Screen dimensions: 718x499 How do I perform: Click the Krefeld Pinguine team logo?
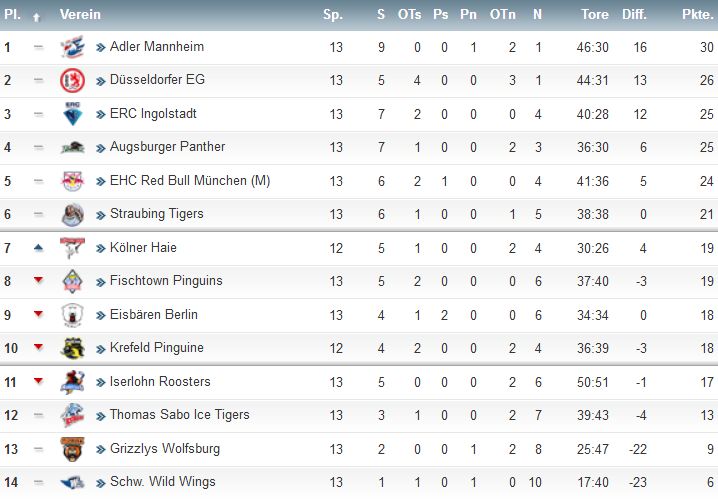(x=72, y=348)
